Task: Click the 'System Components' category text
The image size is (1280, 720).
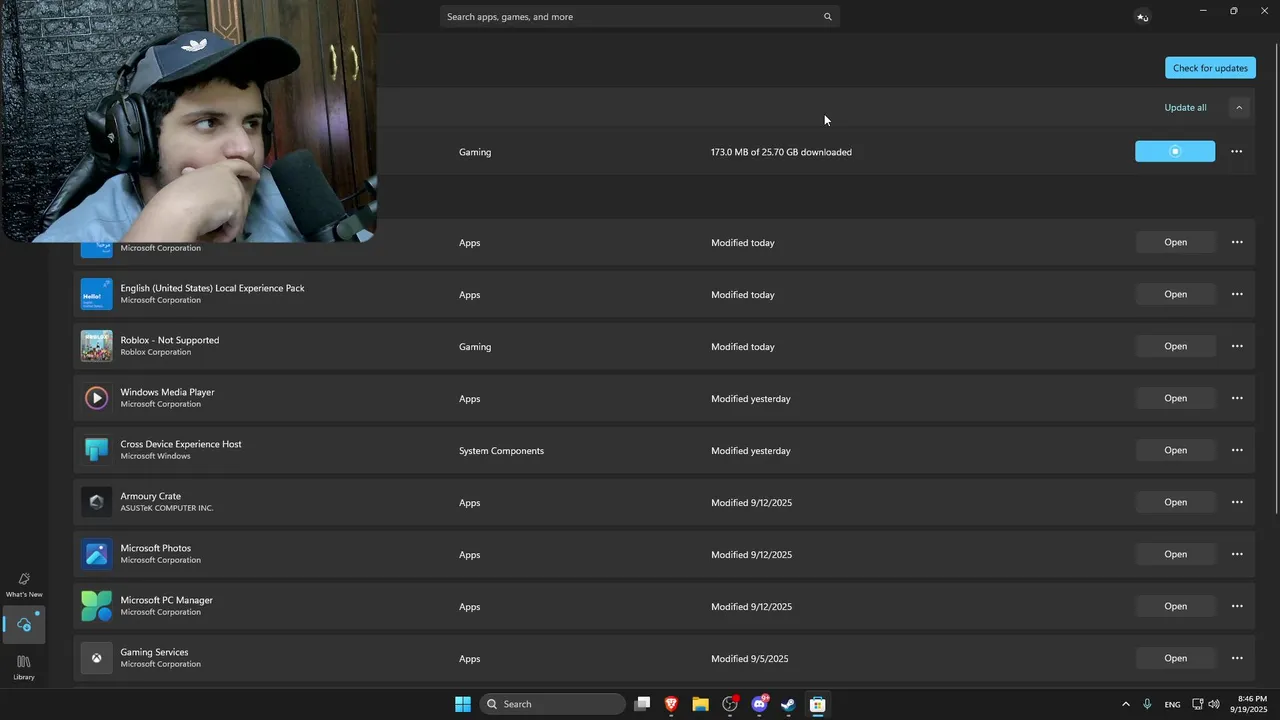Action: pyautogui.click(x=501, y=451)
